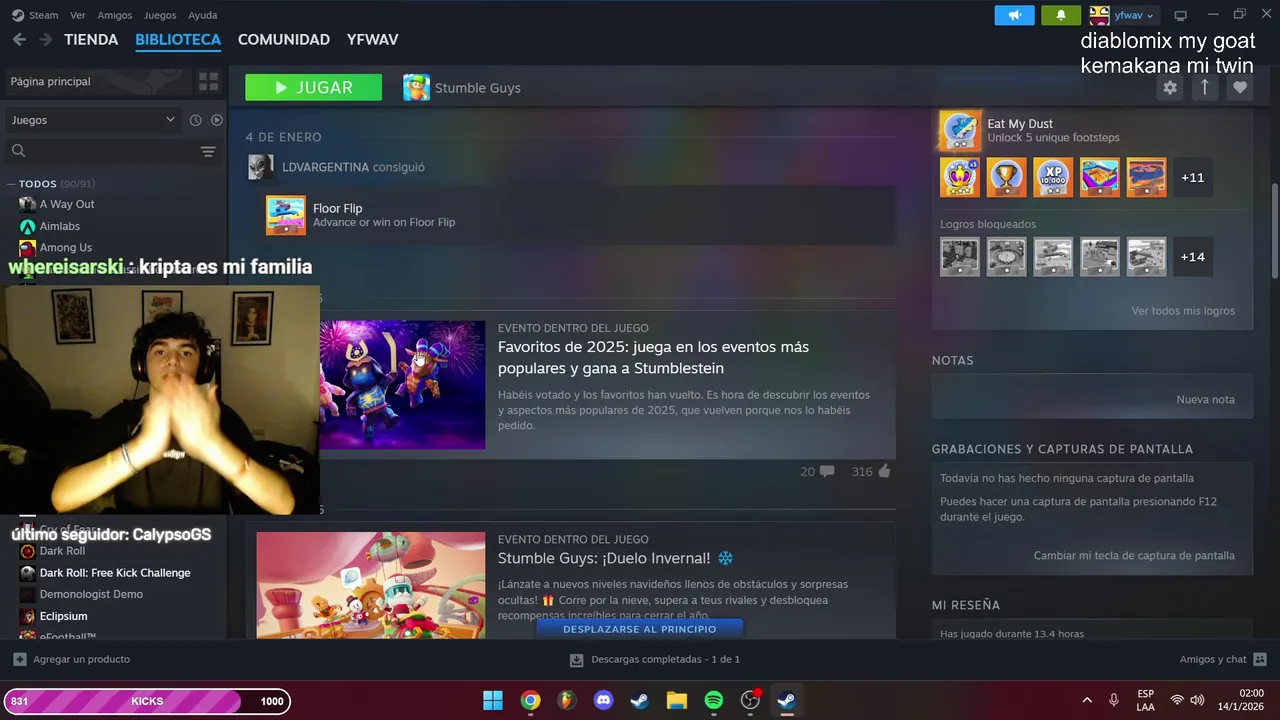Open the Favoritos de 2025 event title
Screen dimensions: 1280x720
tap(653, 358)
